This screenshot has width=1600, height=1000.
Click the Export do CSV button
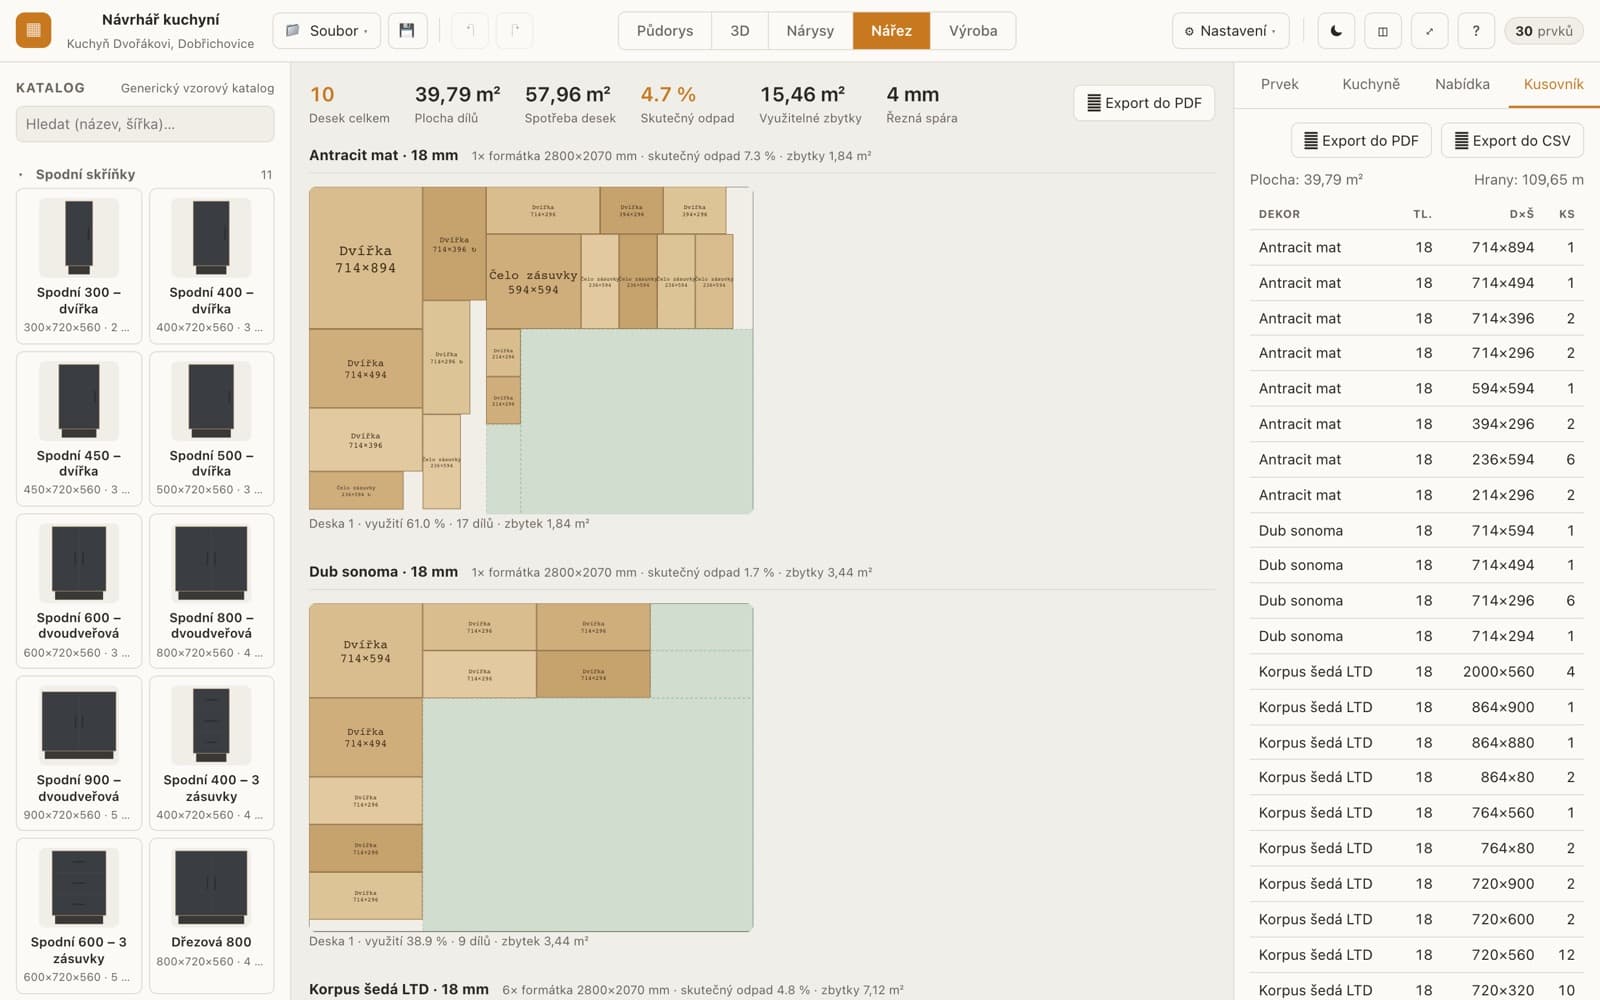1512,141
